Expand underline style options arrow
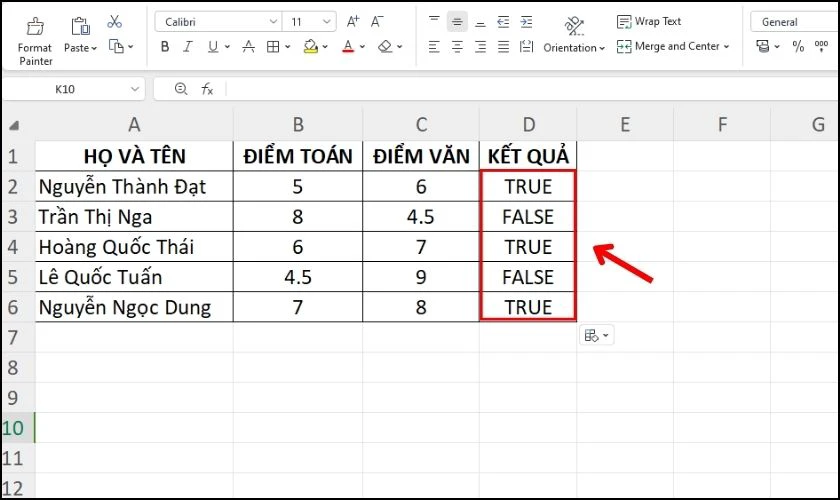 point(227,47)
